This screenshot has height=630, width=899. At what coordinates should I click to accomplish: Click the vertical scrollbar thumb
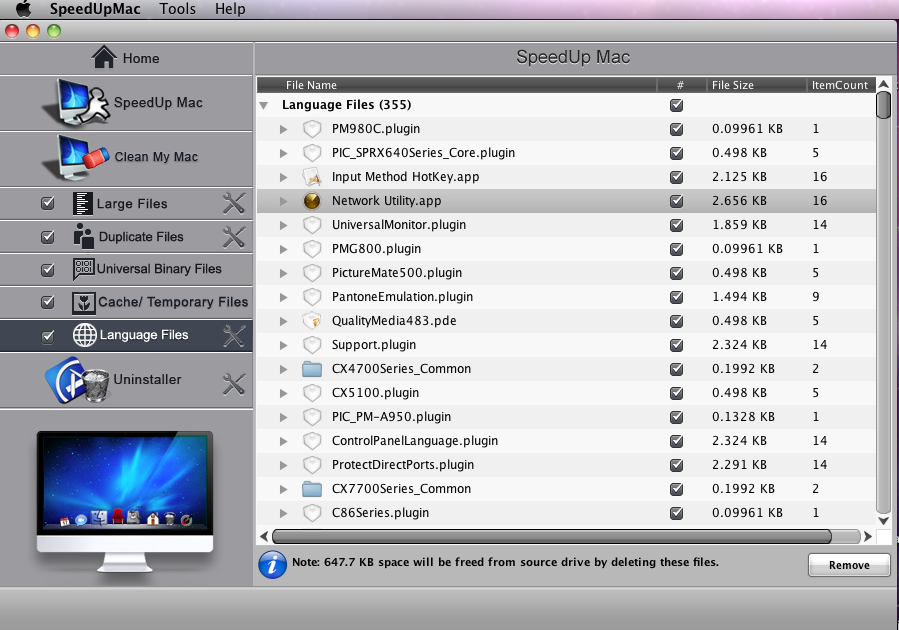884,105
